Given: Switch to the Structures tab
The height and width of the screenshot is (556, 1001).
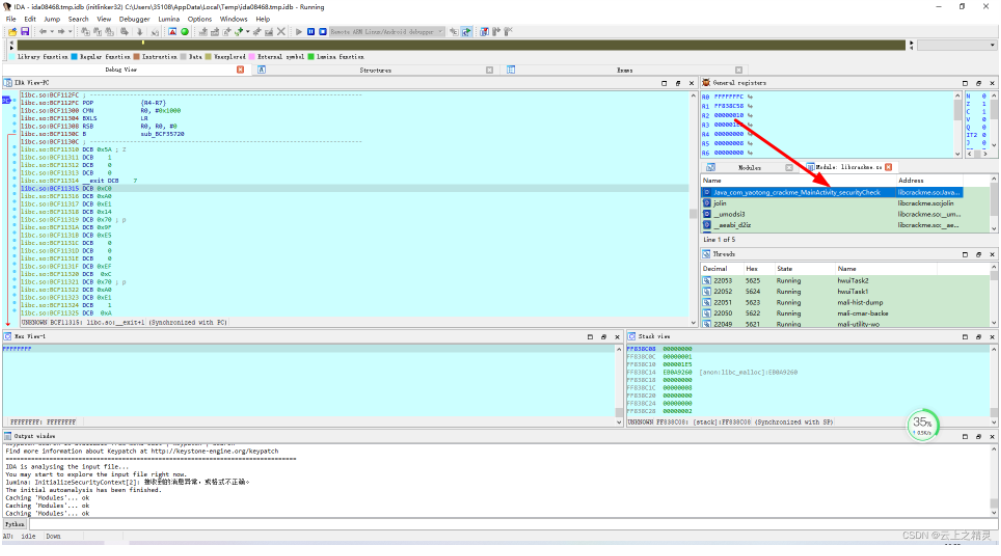Looking at the screenshot, I should tap(375, 70).
